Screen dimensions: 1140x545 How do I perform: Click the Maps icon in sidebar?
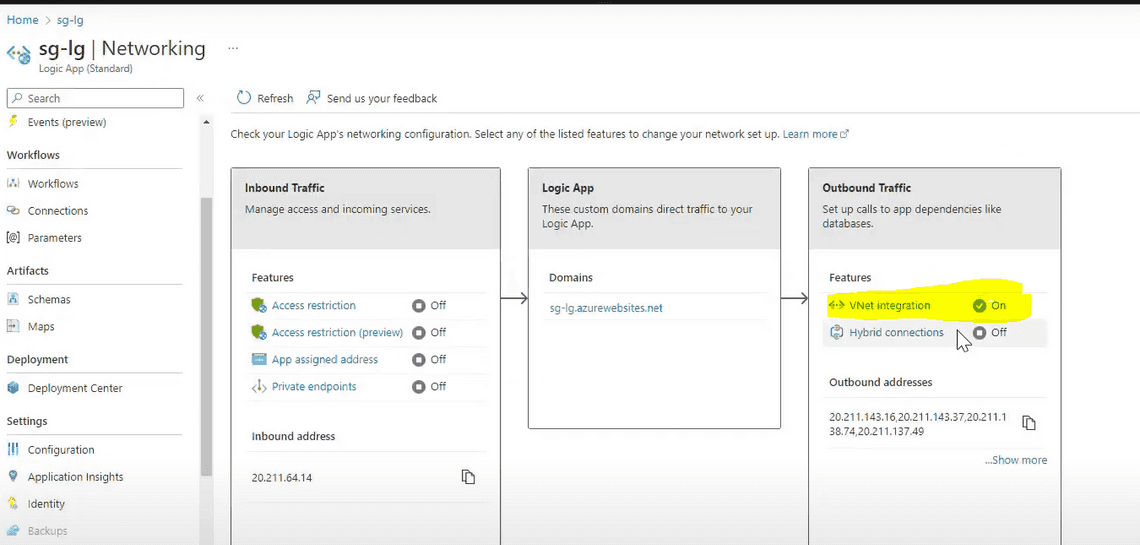click(x=13, y=326)
